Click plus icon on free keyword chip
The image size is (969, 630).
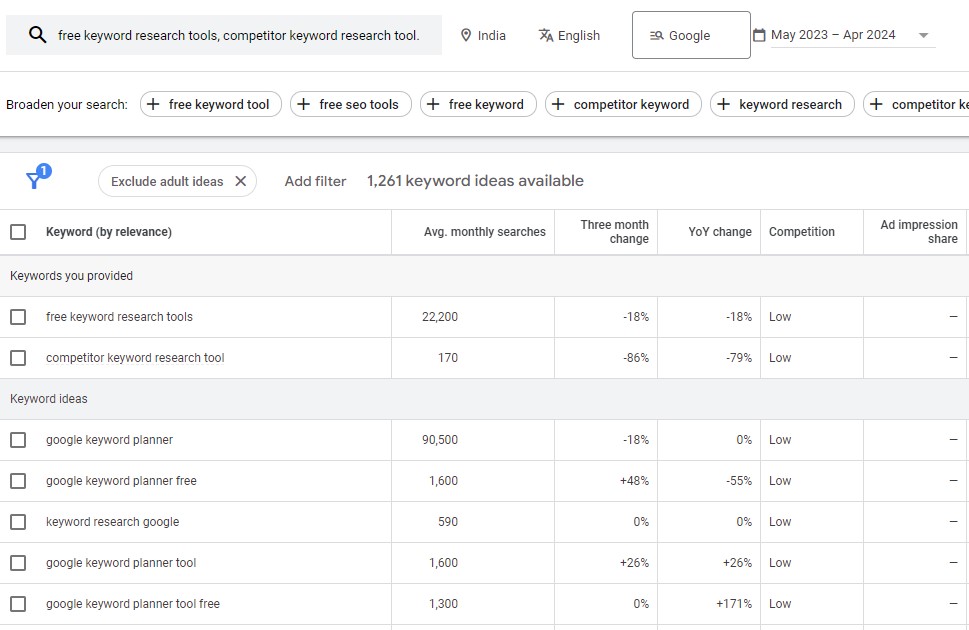click(433, 104)
